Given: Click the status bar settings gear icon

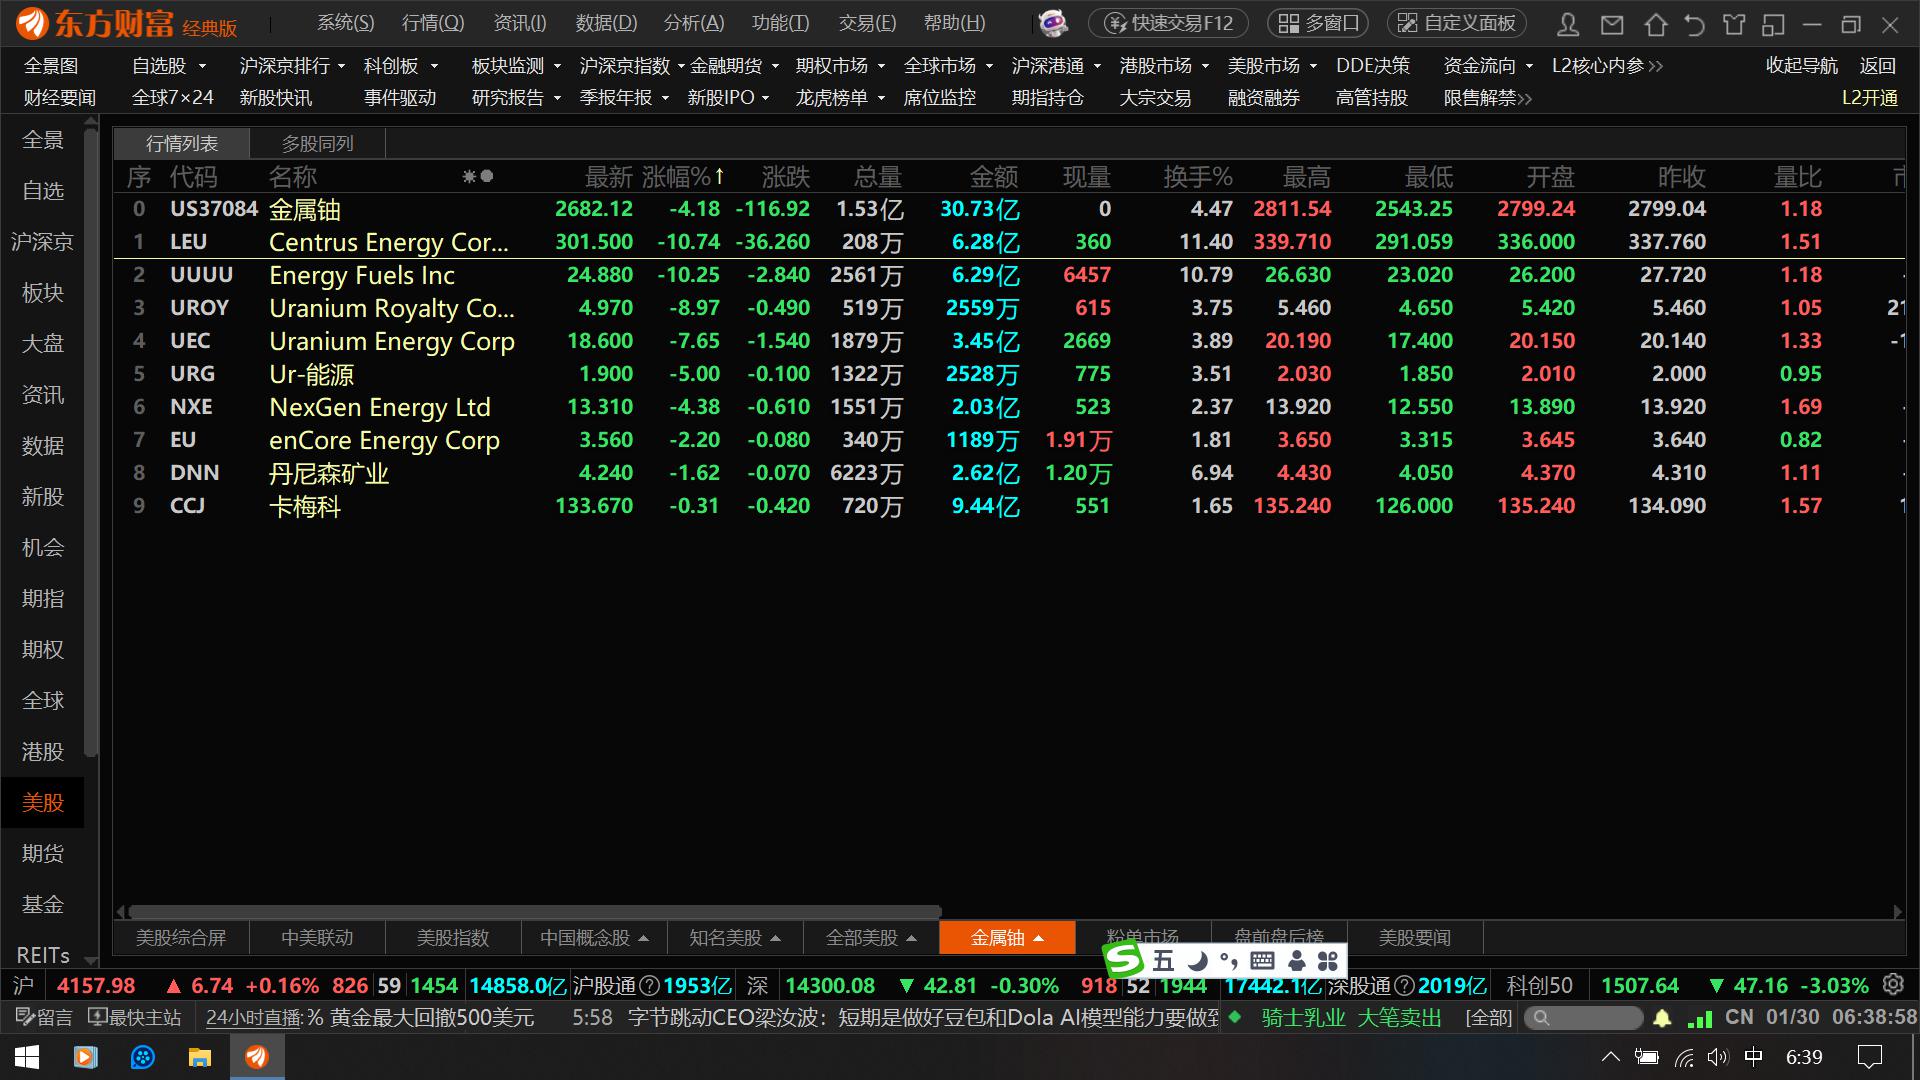Looking at the screenshot, I should pos(1893,984).
